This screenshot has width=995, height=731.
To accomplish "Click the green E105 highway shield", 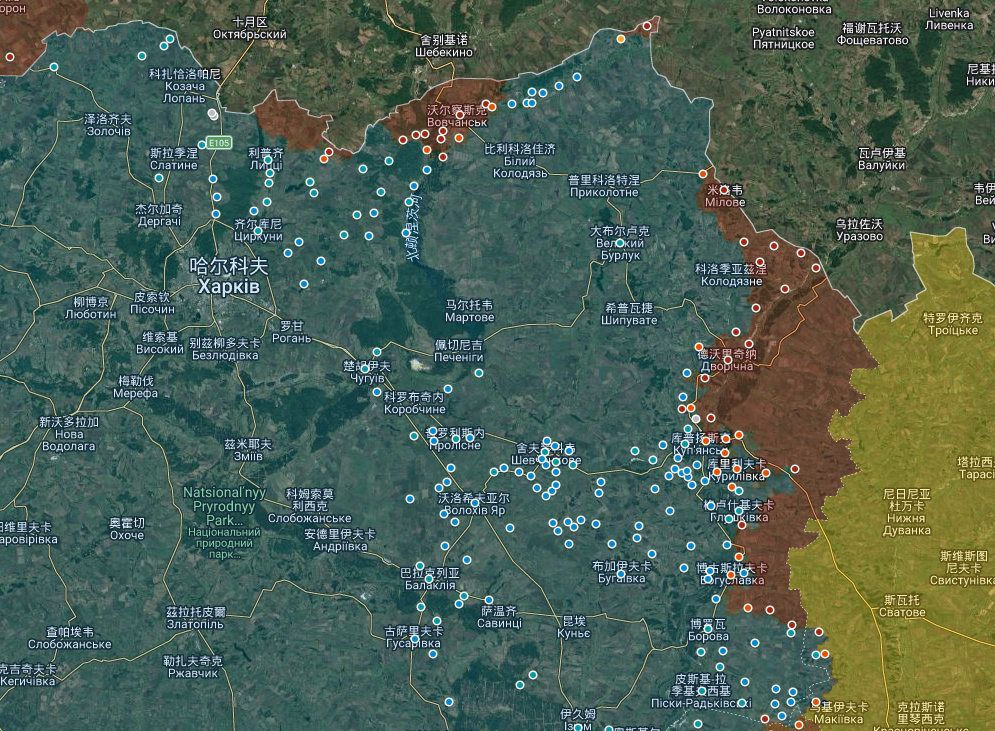I will click(x=220, y=142).
